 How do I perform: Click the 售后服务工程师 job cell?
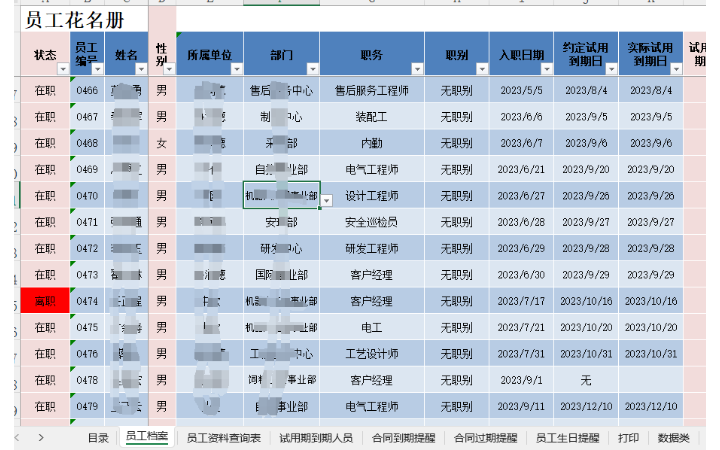pyautogui.click(x=372, y=90)
